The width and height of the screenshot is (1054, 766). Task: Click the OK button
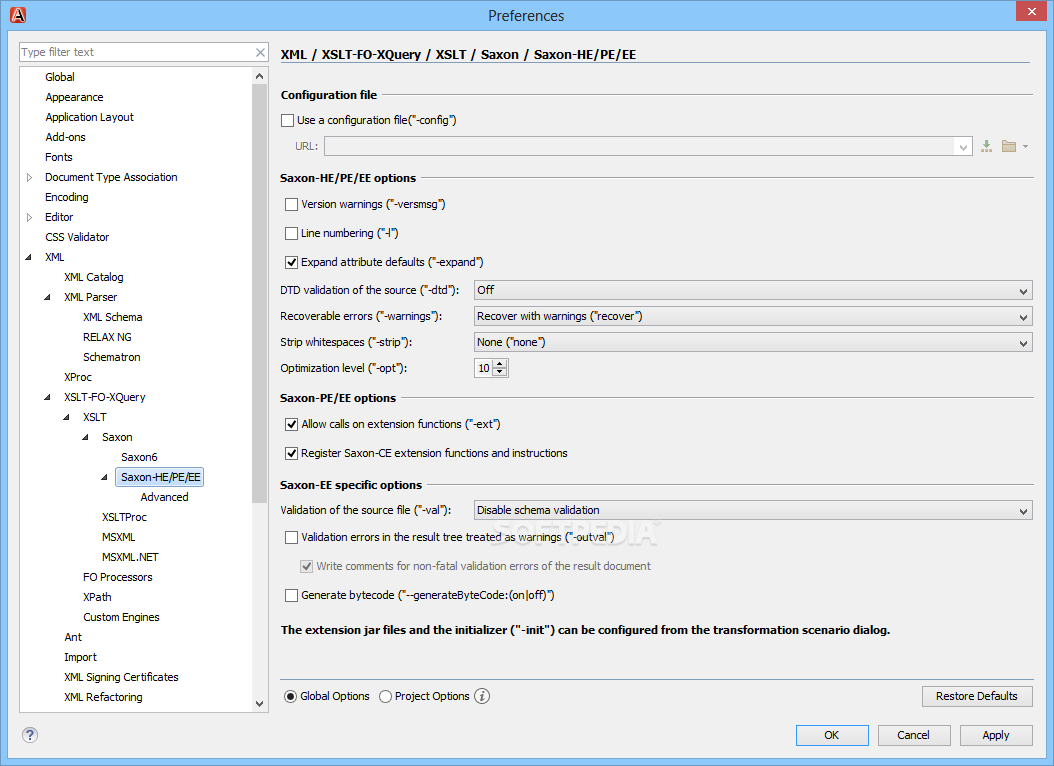[x=832, y=735]
